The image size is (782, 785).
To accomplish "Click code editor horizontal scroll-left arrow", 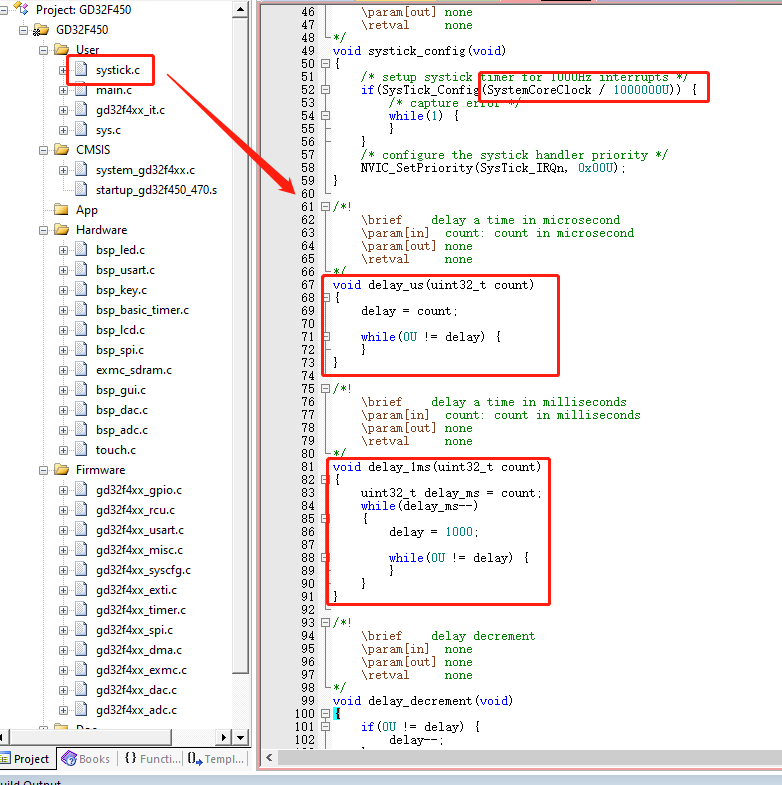I will pyautogui.click(x=269, y=757).
